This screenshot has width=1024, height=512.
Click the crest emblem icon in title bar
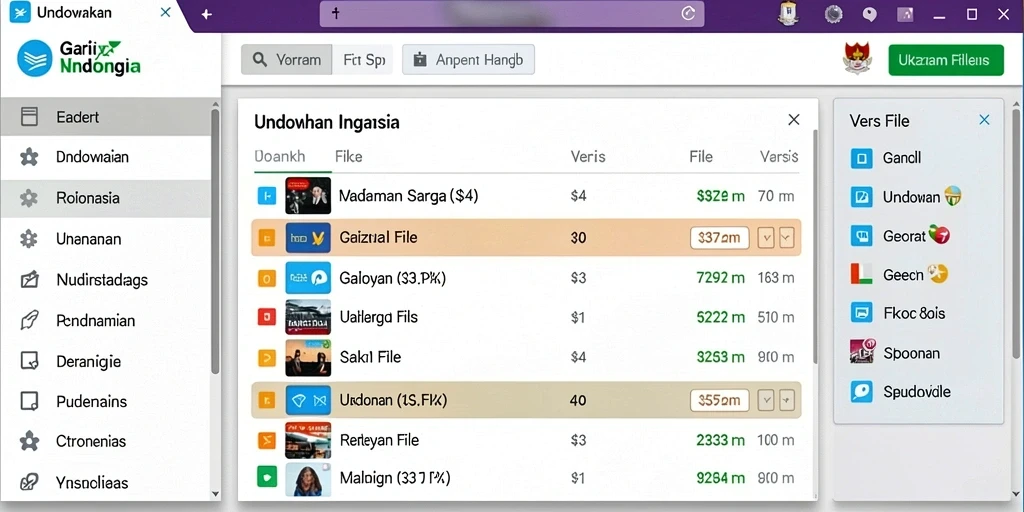coord(789,14)
